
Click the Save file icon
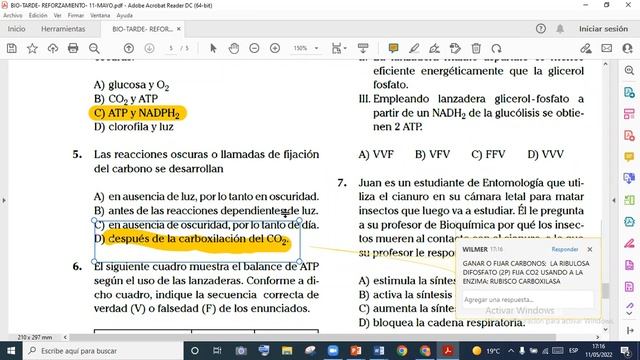12,48
